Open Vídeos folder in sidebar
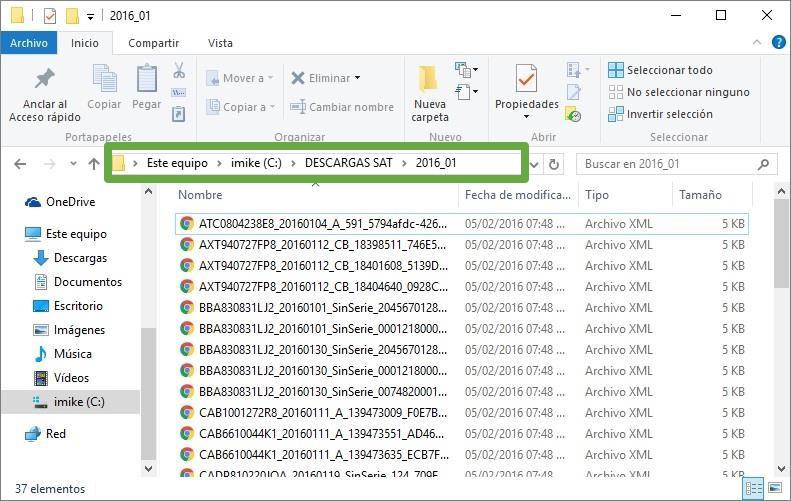 (61, 377)
